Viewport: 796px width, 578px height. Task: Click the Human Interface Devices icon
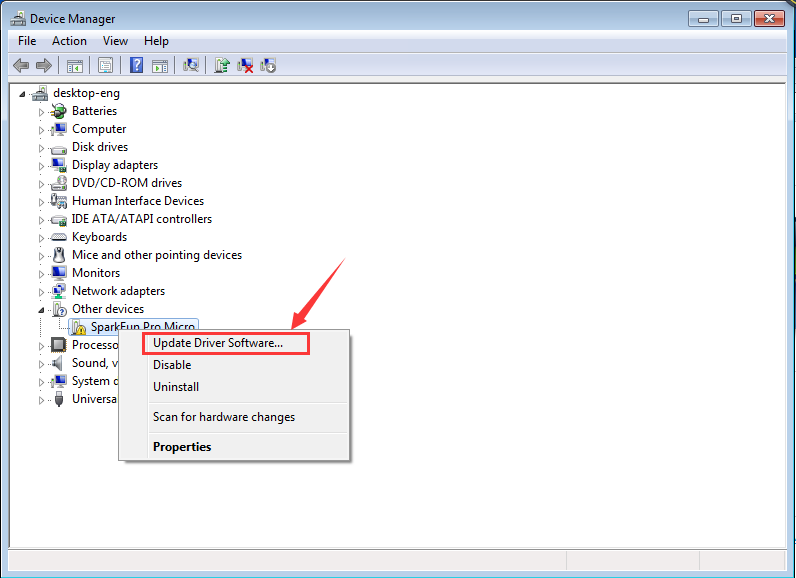[x=59, y=201]
